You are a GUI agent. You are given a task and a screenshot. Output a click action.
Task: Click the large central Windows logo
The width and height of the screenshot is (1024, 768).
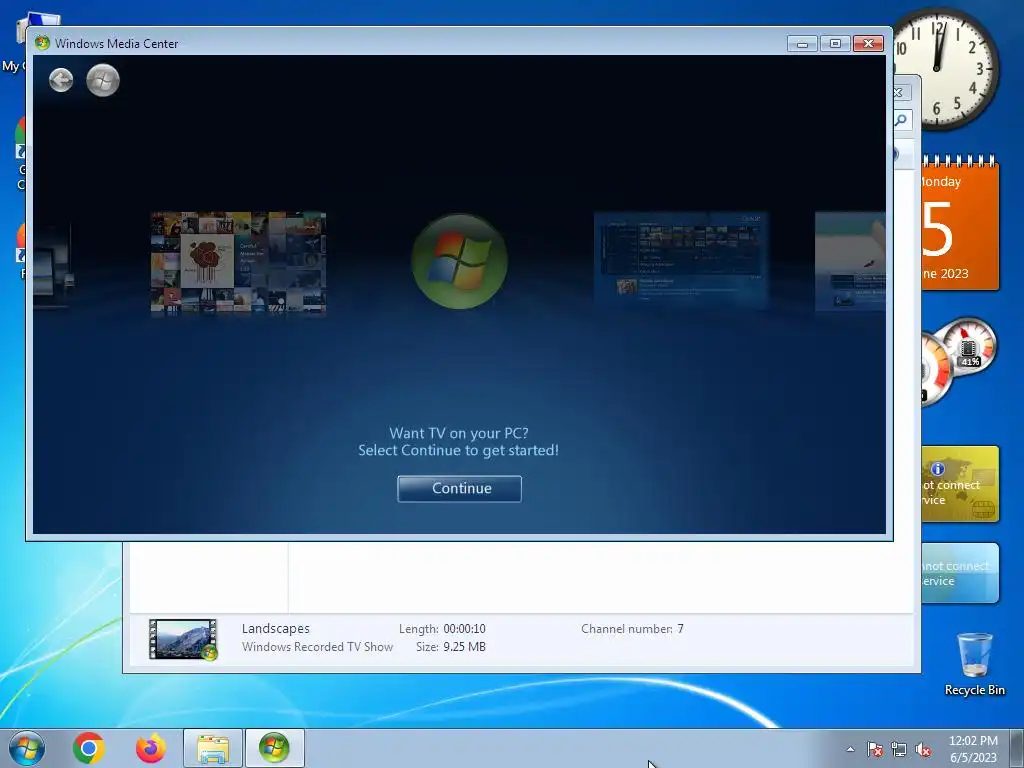(x=460, y=261)
